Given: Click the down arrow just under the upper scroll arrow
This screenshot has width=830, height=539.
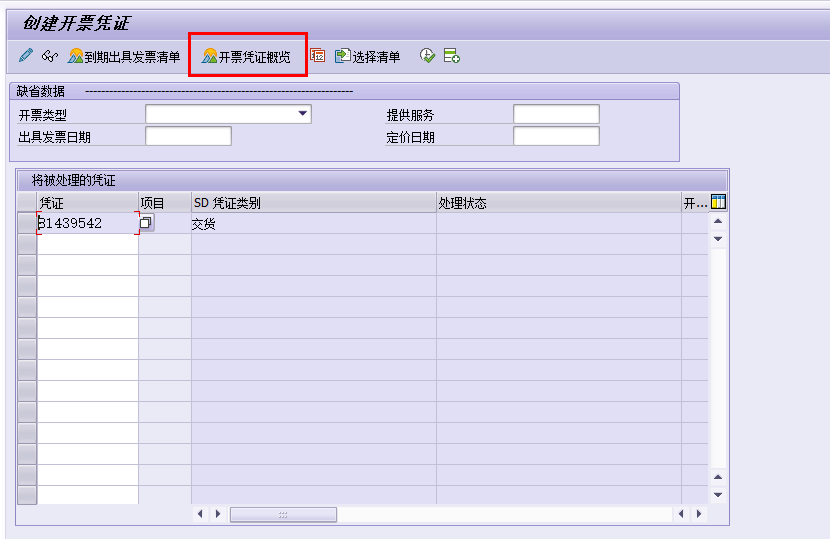Looking at the screenshot, I should click(718, 239).
